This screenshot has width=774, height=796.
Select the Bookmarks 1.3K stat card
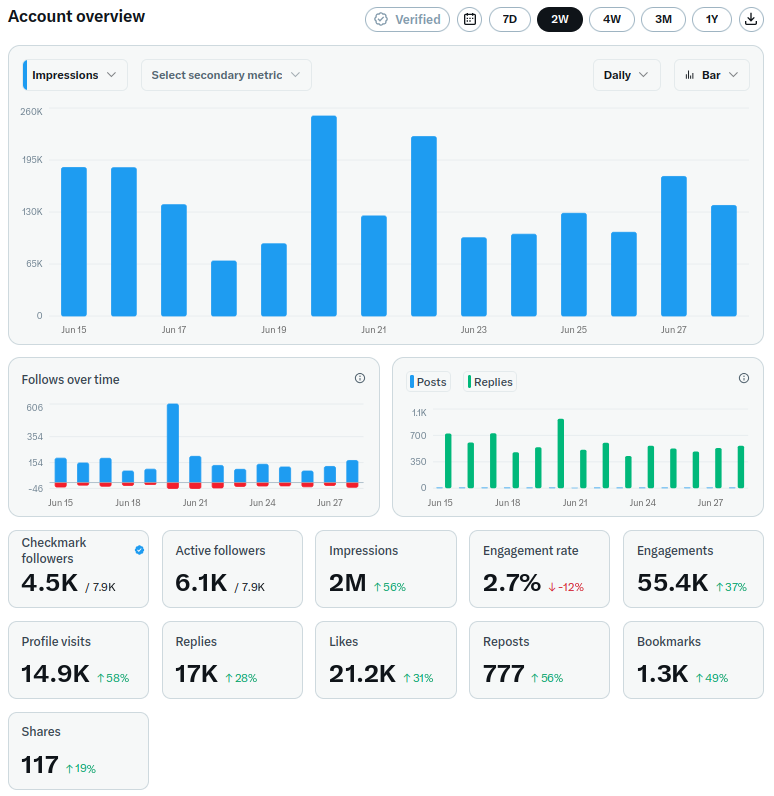(x=693, y=660)
